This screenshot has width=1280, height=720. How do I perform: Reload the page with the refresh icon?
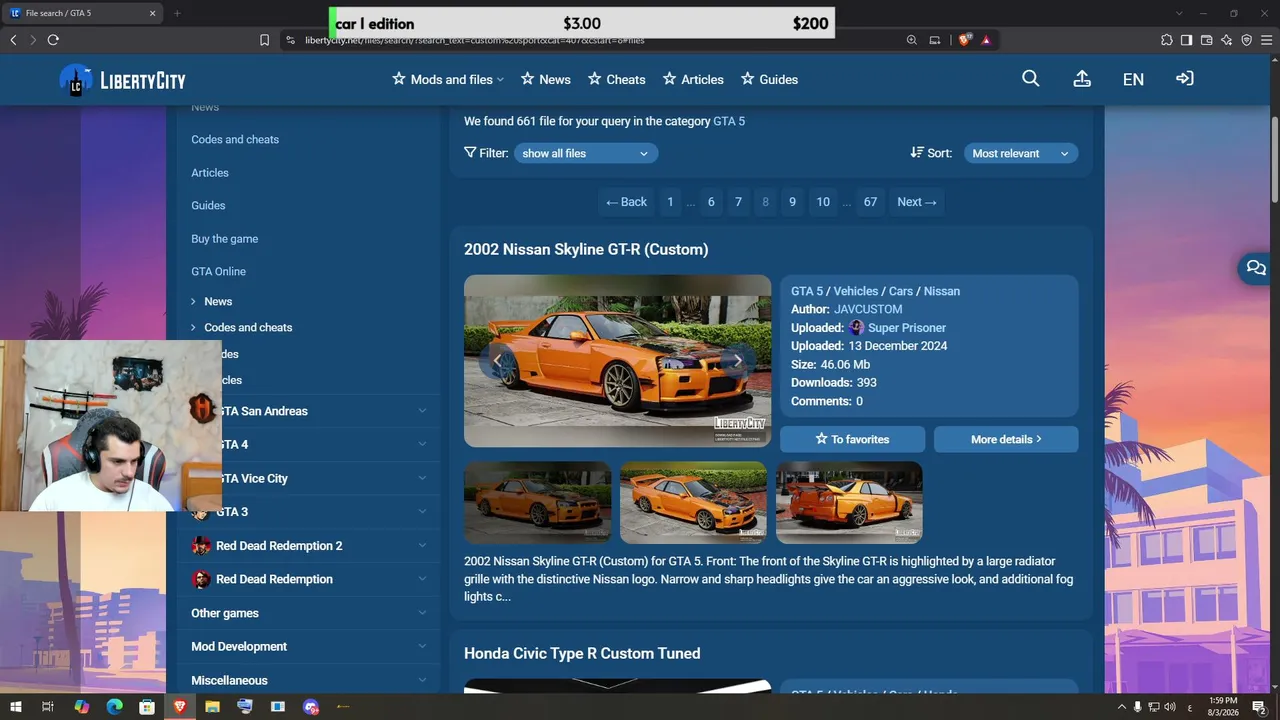click(53, 40)
